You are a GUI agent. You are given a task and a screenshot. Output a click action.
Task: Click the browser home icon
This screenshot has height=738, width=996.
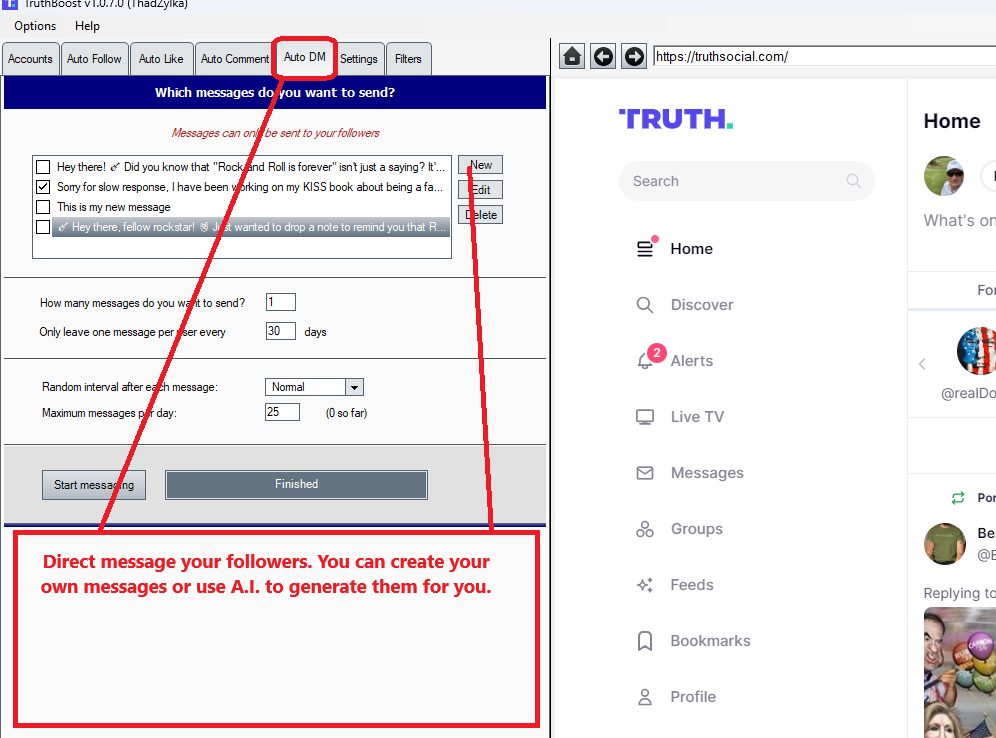click(x=572, y=57)
